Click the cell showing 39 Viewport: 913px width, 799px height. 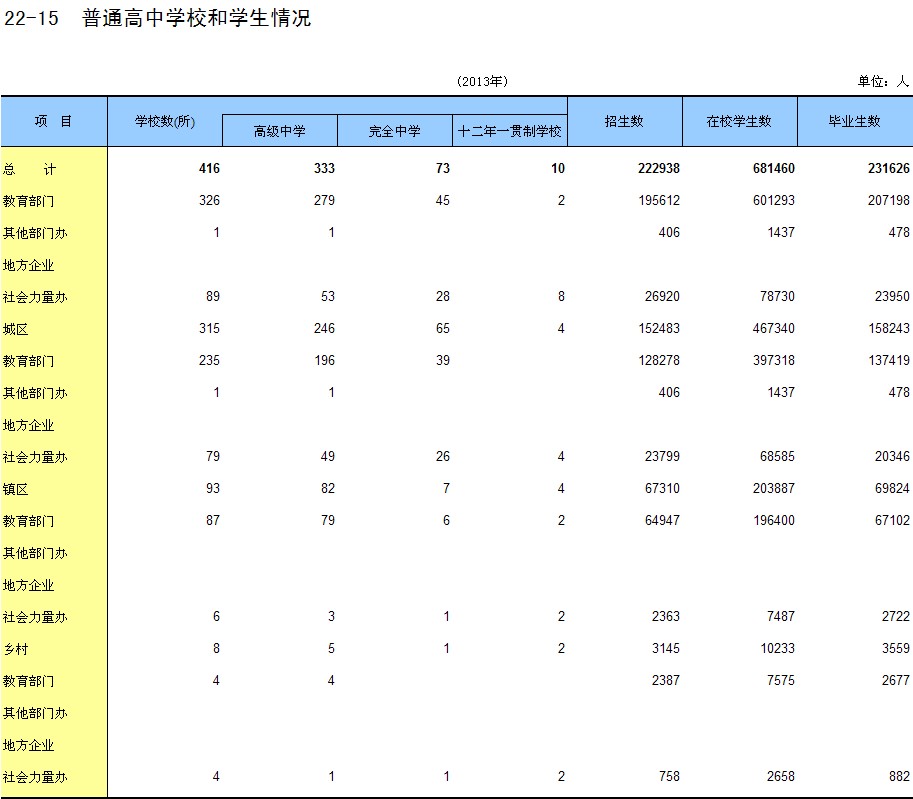(x=443, y=361)
